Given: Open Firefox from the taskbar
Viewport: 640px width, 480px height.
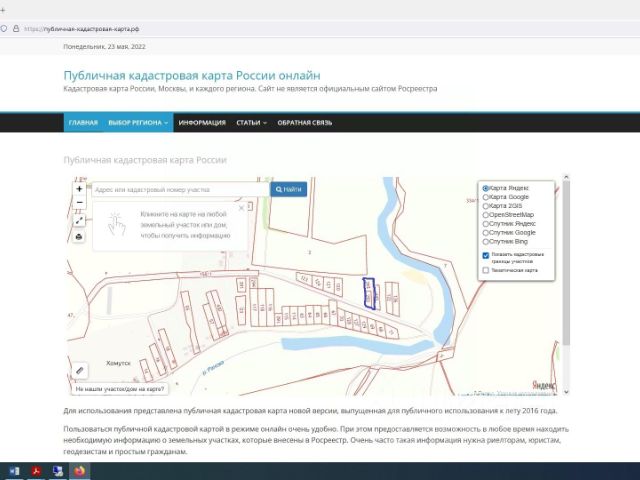Looking at the screenshot, I should click(x=80, y=470).
